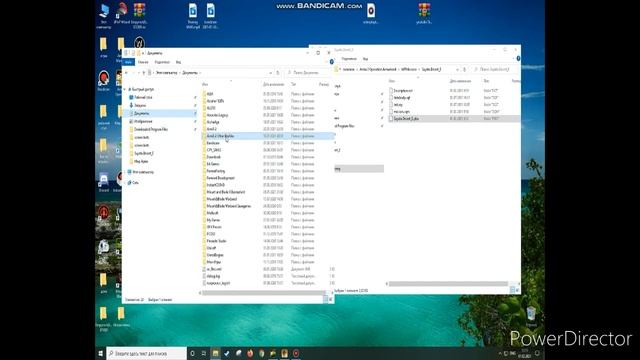
Task: Click Help icon in right Explorer window
Action: 518,59
